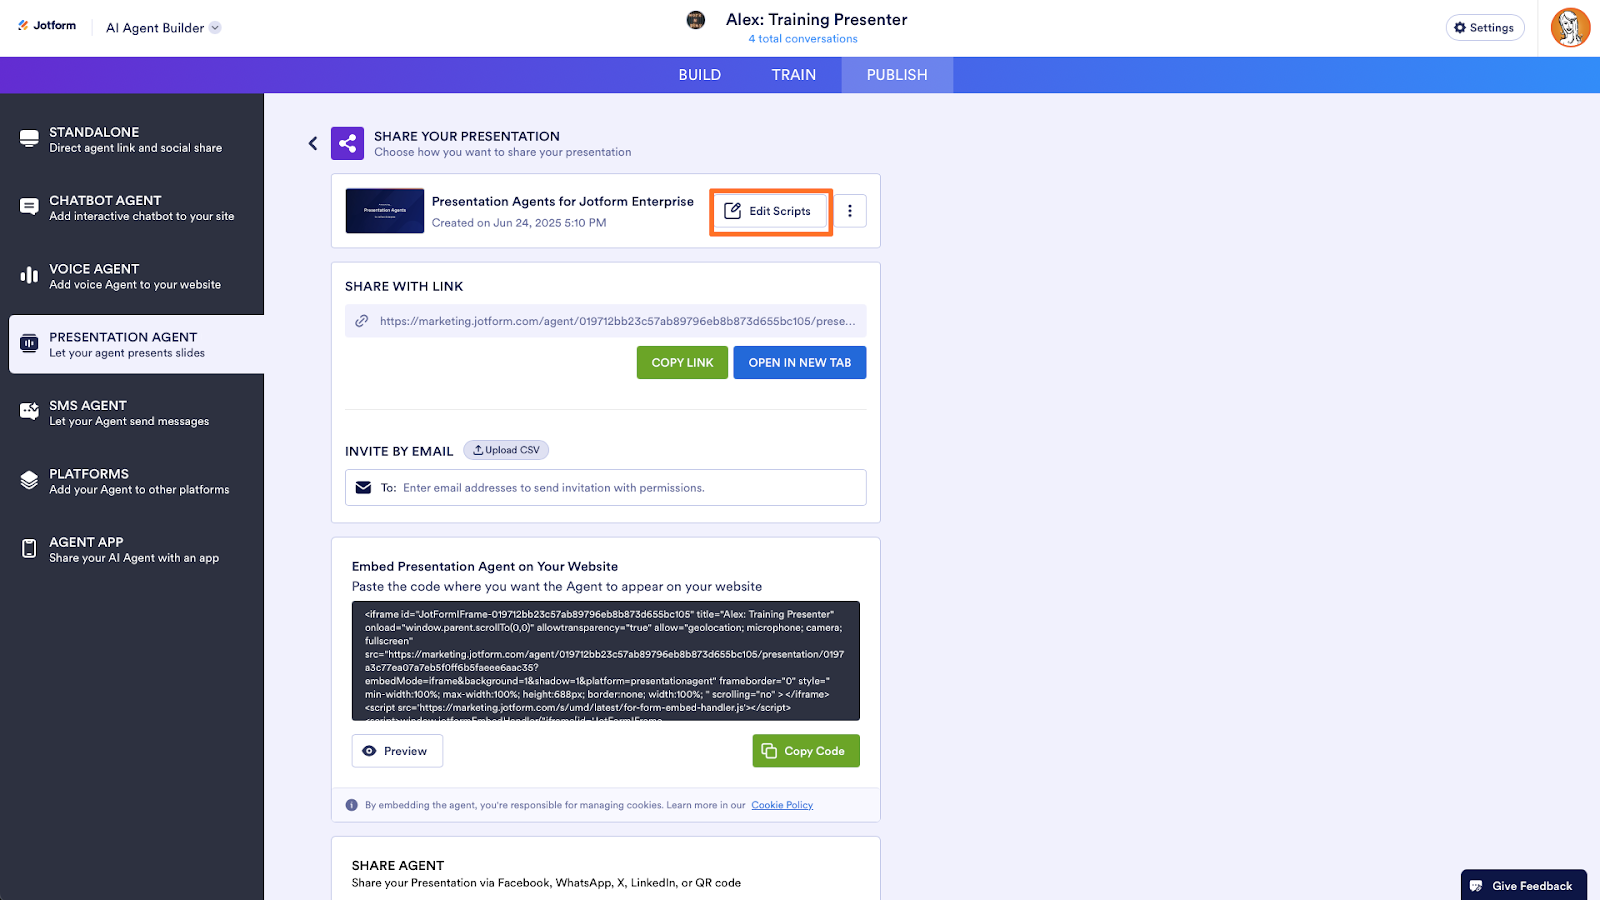Image resolution: width=1600 pixels, height=900 pixels.
Task: Click Copy Code
Action: 806,751
